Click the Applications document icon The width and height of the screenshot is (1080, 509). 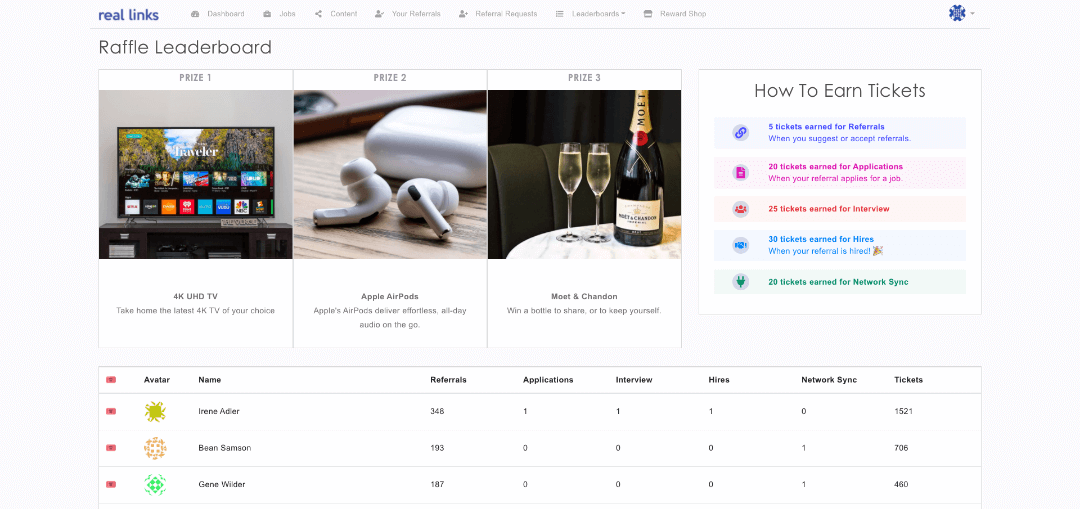point(740,172)
